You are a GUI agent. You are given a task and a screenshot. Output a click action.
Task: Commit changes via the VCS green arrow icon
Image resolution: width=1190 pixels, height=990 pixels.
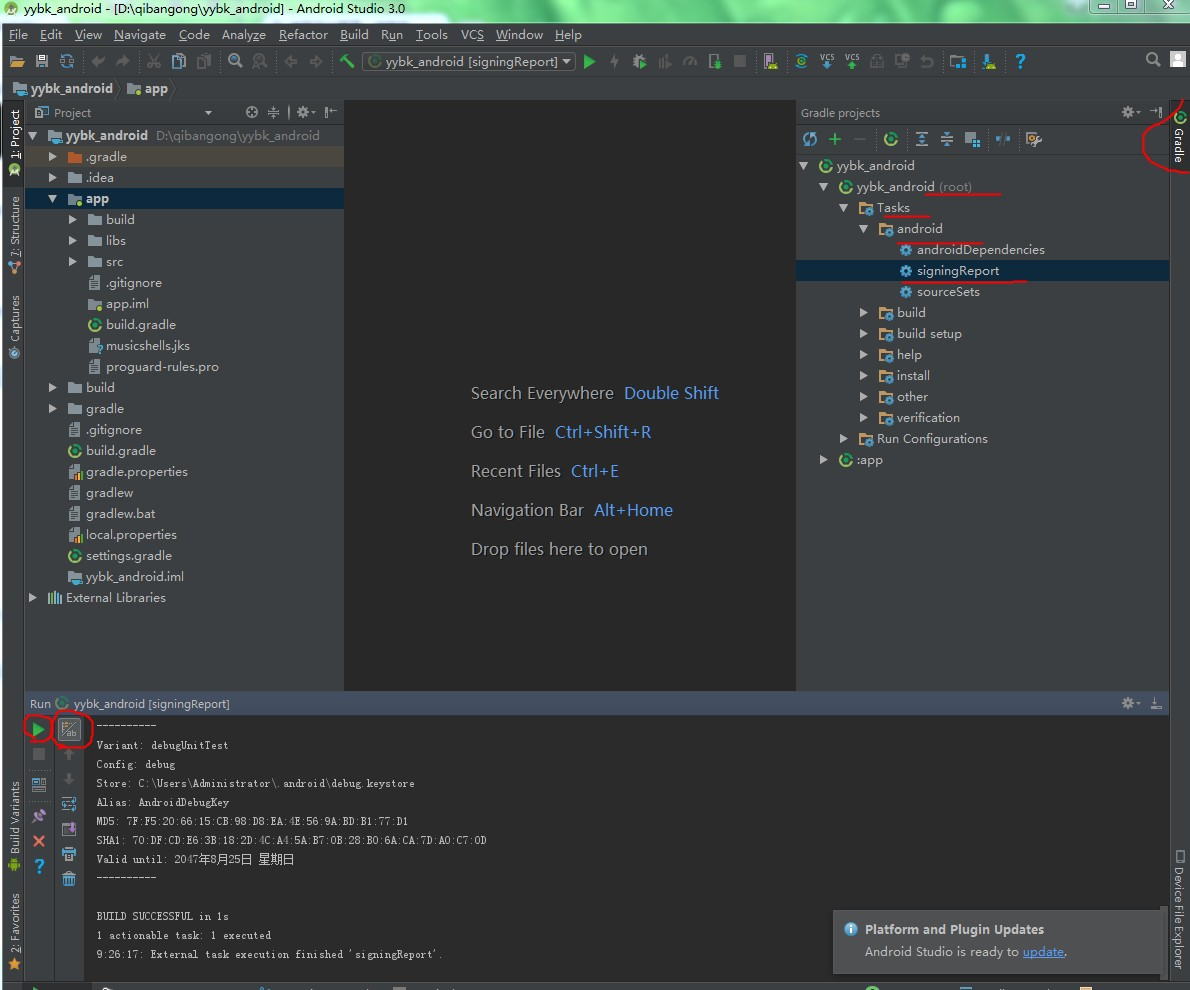[852, 61]
